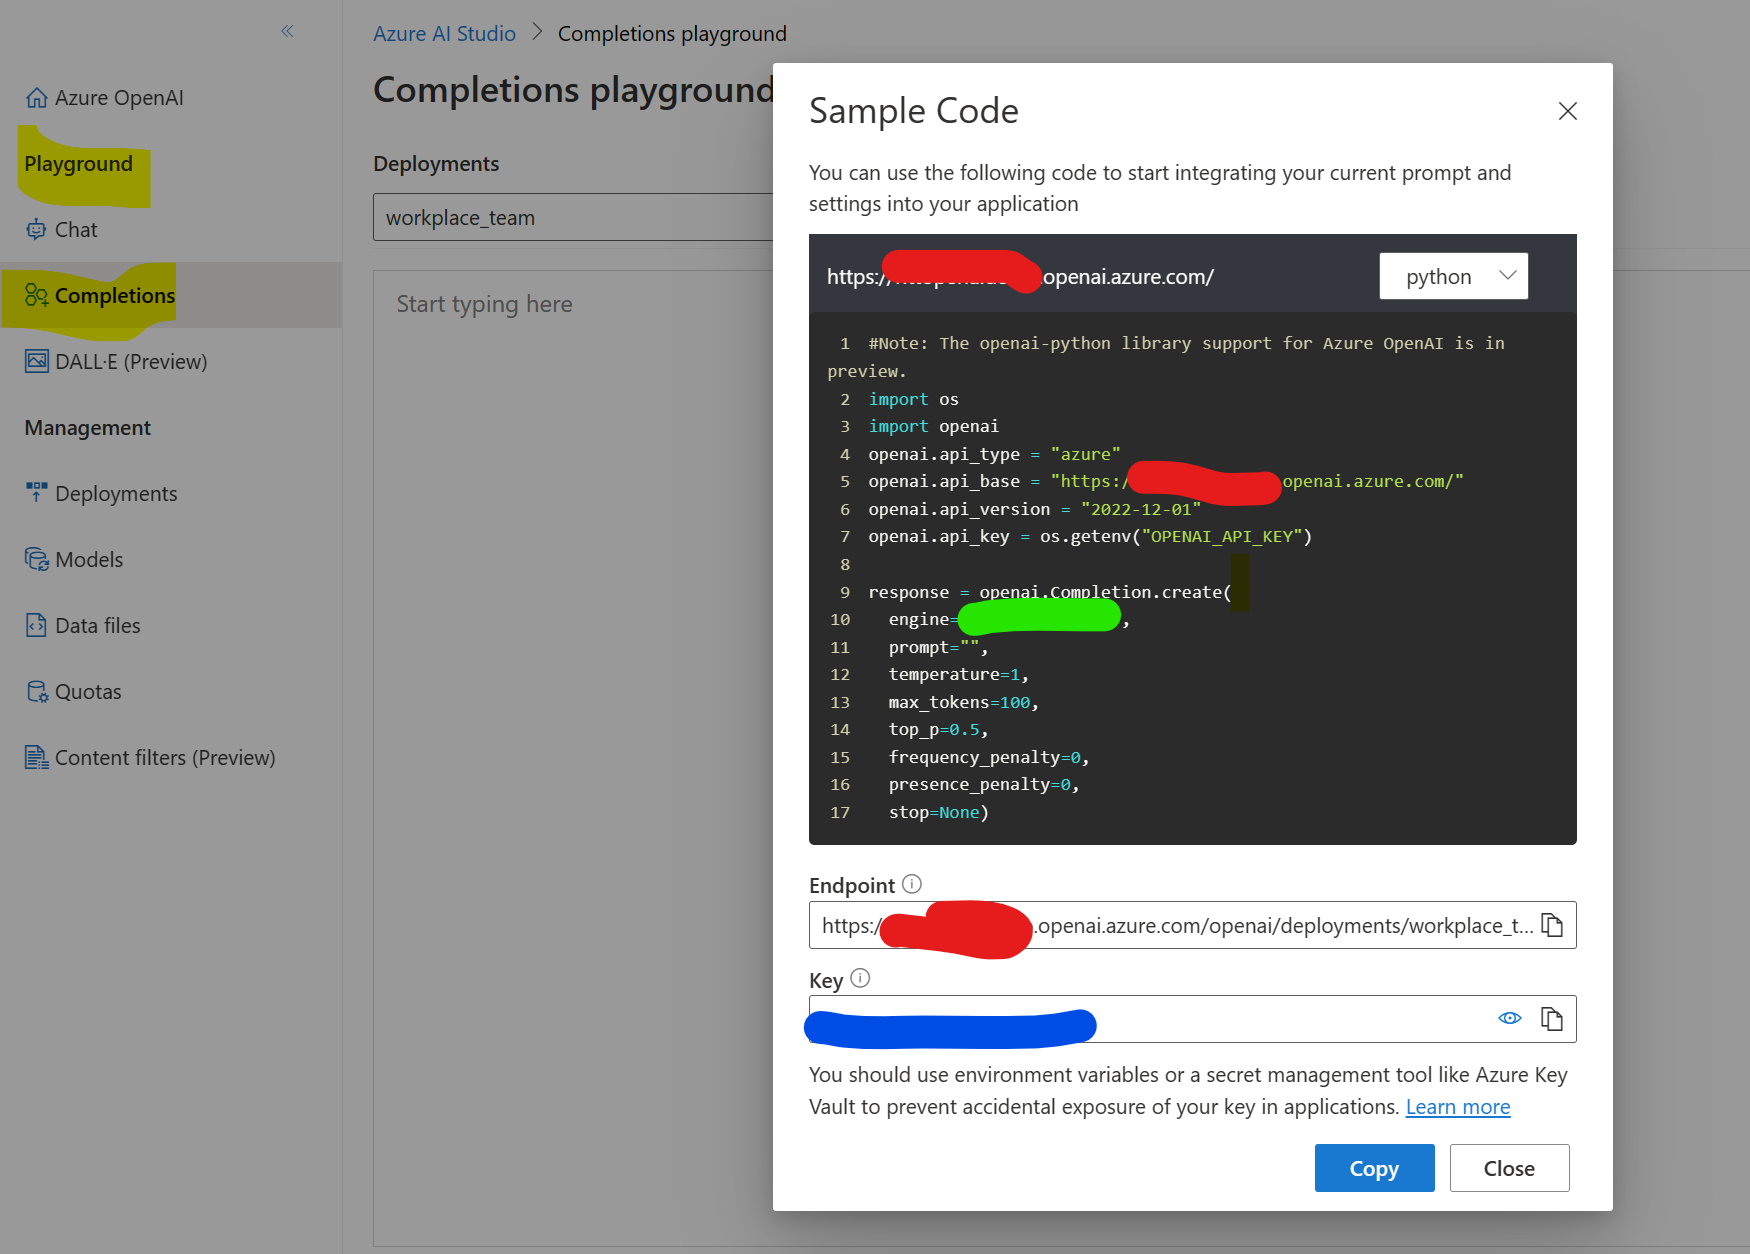The image size is (1750, 1254).
Task: Click the 'frequency_penalty=0' code line
Action: pyautogui.click(x=989, y=757)
